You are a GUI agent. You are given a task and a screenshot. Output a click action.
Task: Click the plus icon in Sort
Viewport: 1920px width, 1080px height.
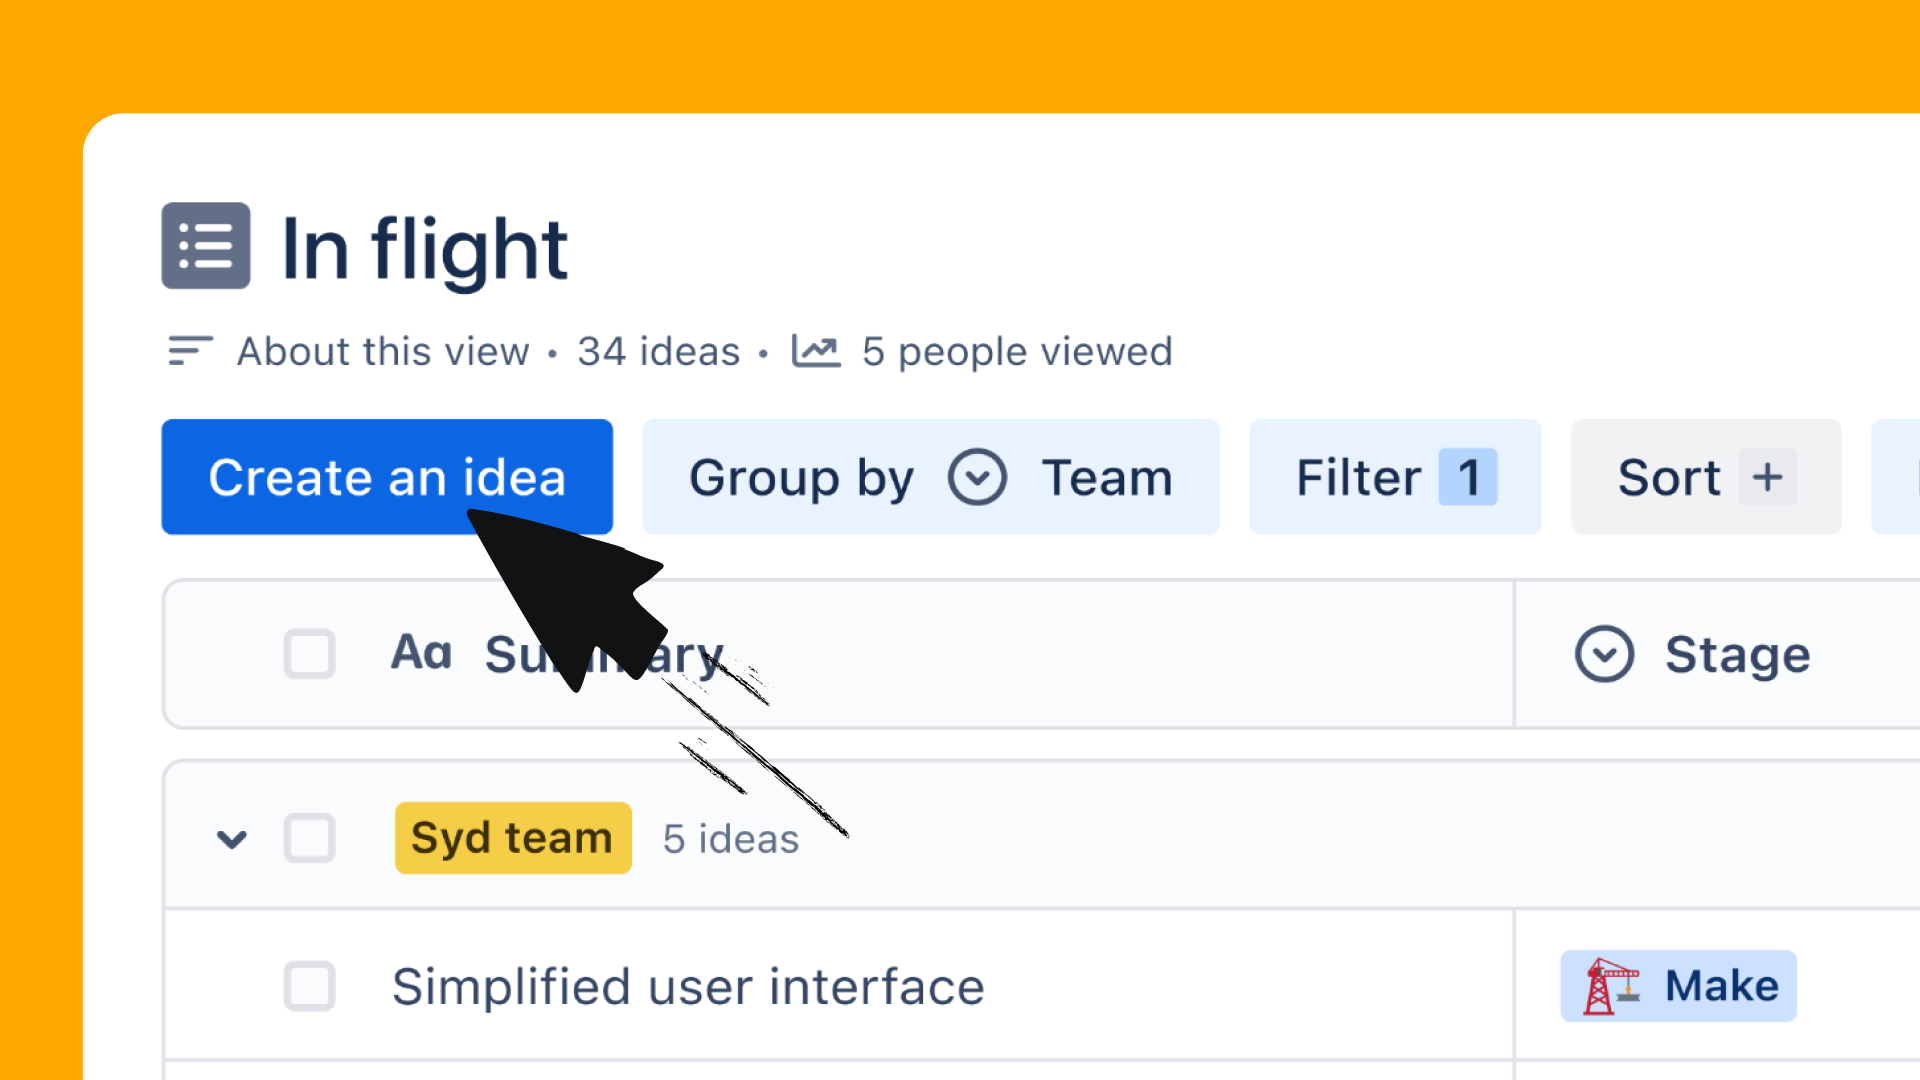tap(1767, 477)
